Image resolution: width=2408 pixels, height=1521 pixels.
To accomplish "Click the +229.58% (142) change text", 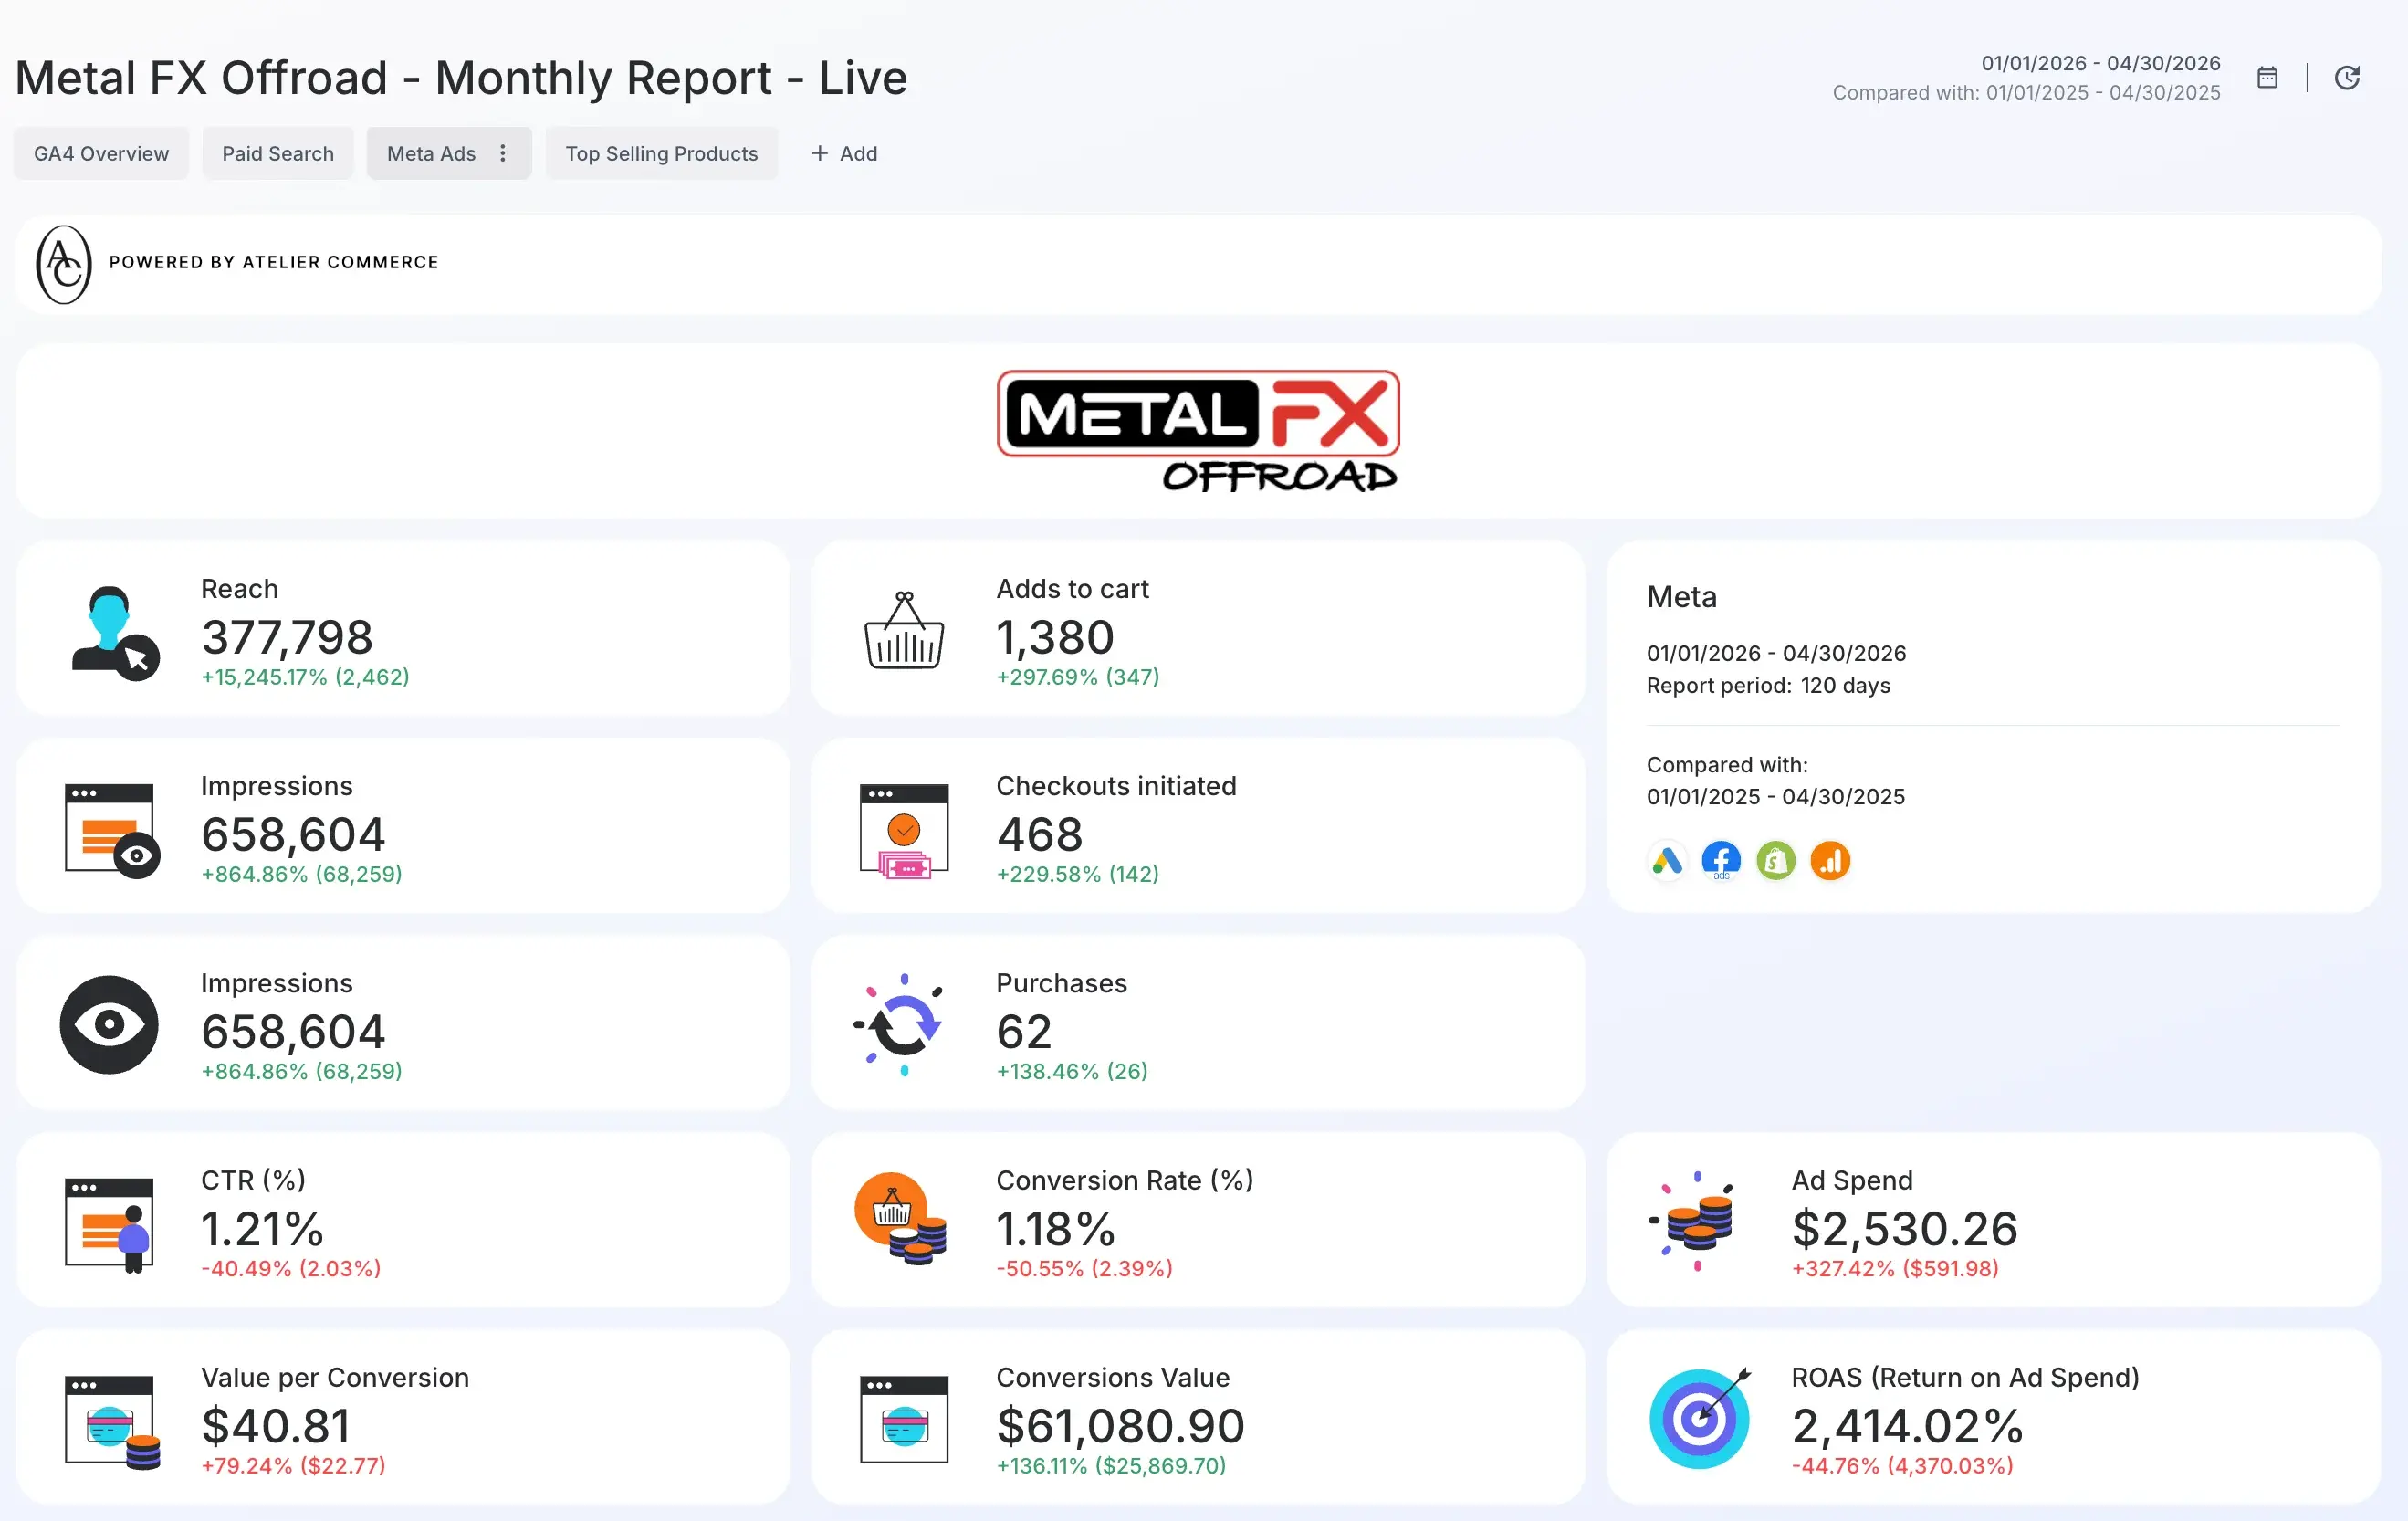I will (1078, 874).
